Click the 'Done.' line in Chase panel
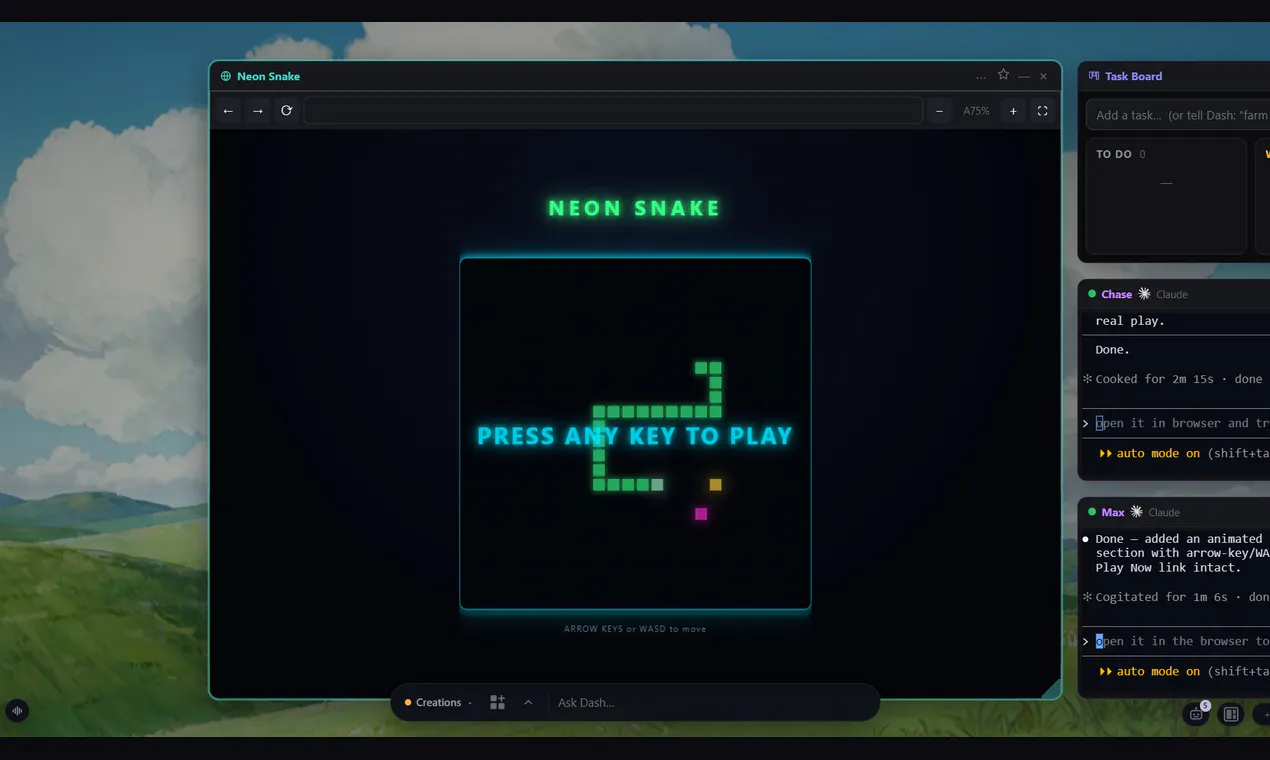 1112,350
